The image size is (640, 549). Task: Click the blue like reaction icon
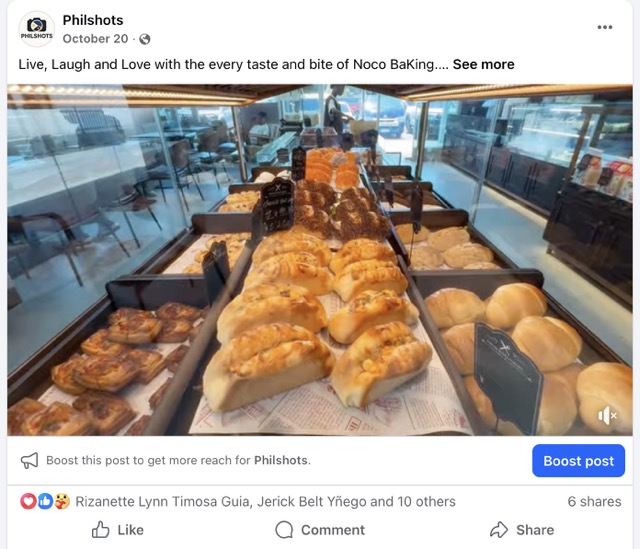(x=44, y=502)
